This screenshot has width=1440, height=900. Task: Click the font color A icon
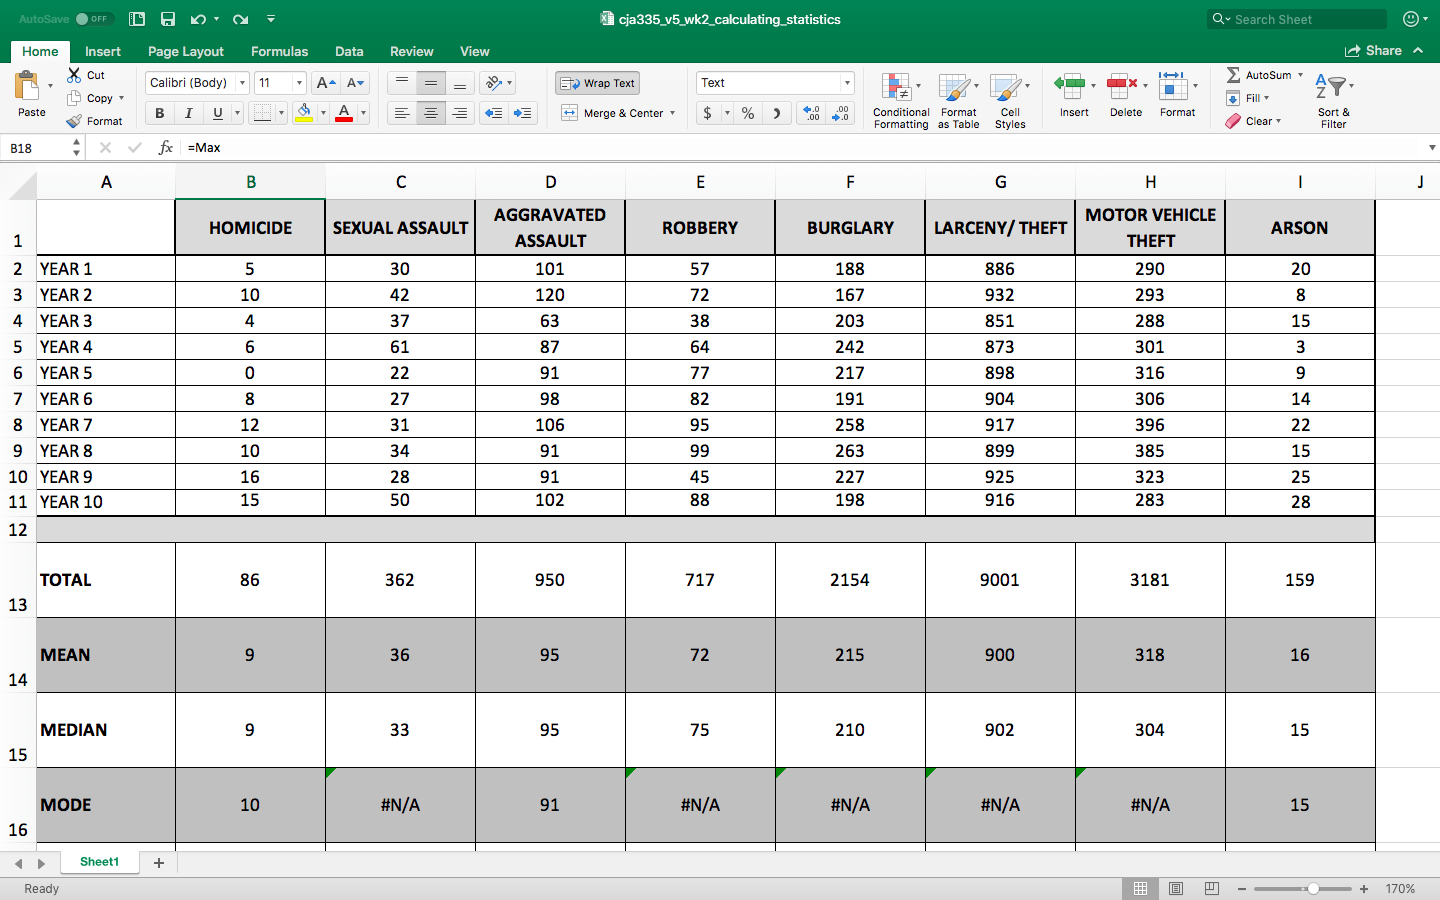[x=344, y=113]
